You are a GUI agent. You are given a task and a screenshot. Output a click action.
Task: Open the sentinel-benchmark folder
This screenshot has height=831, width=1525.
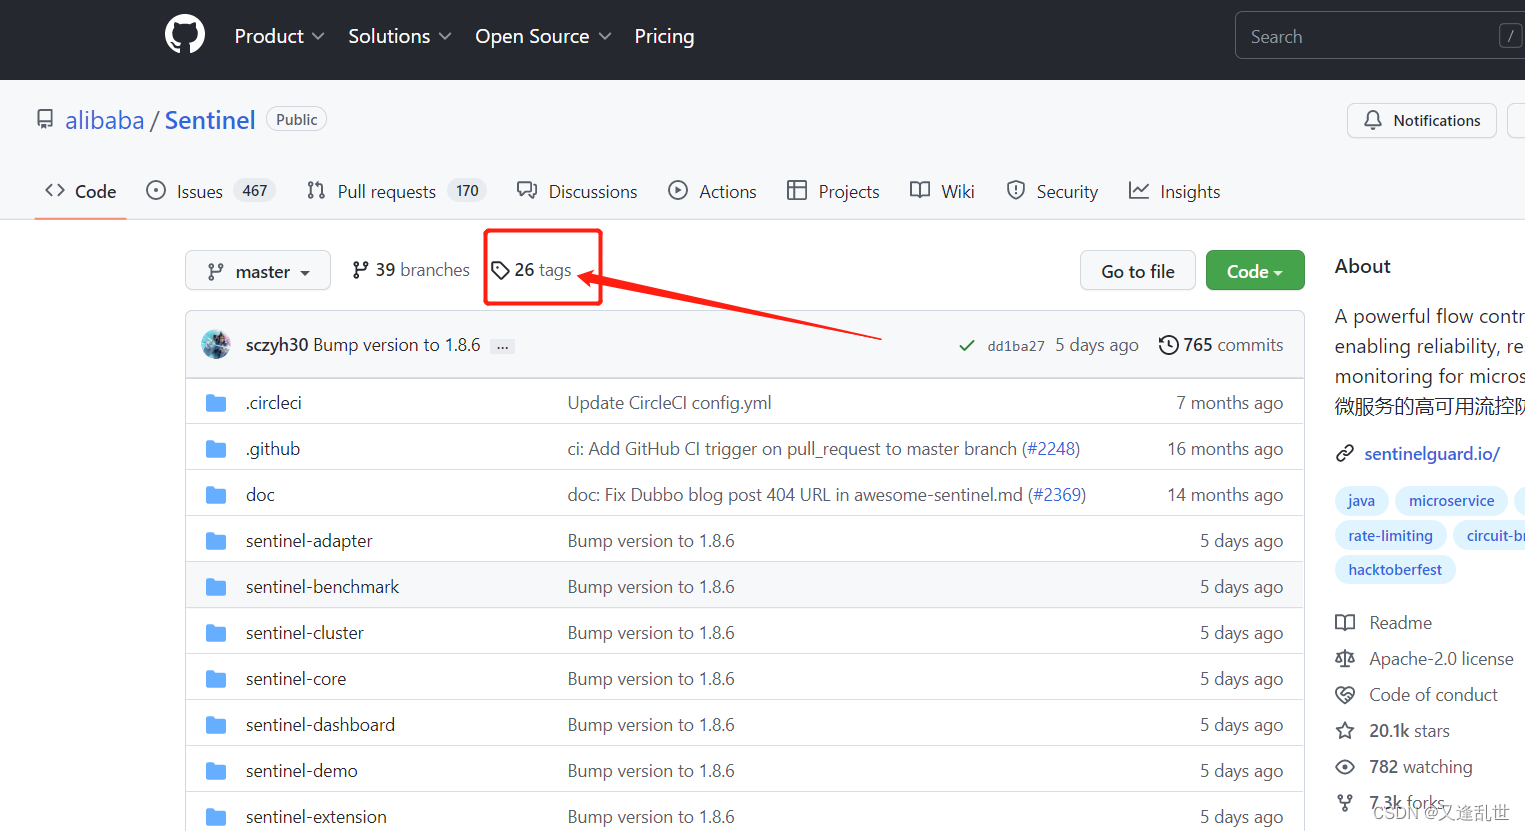(322, 587)
